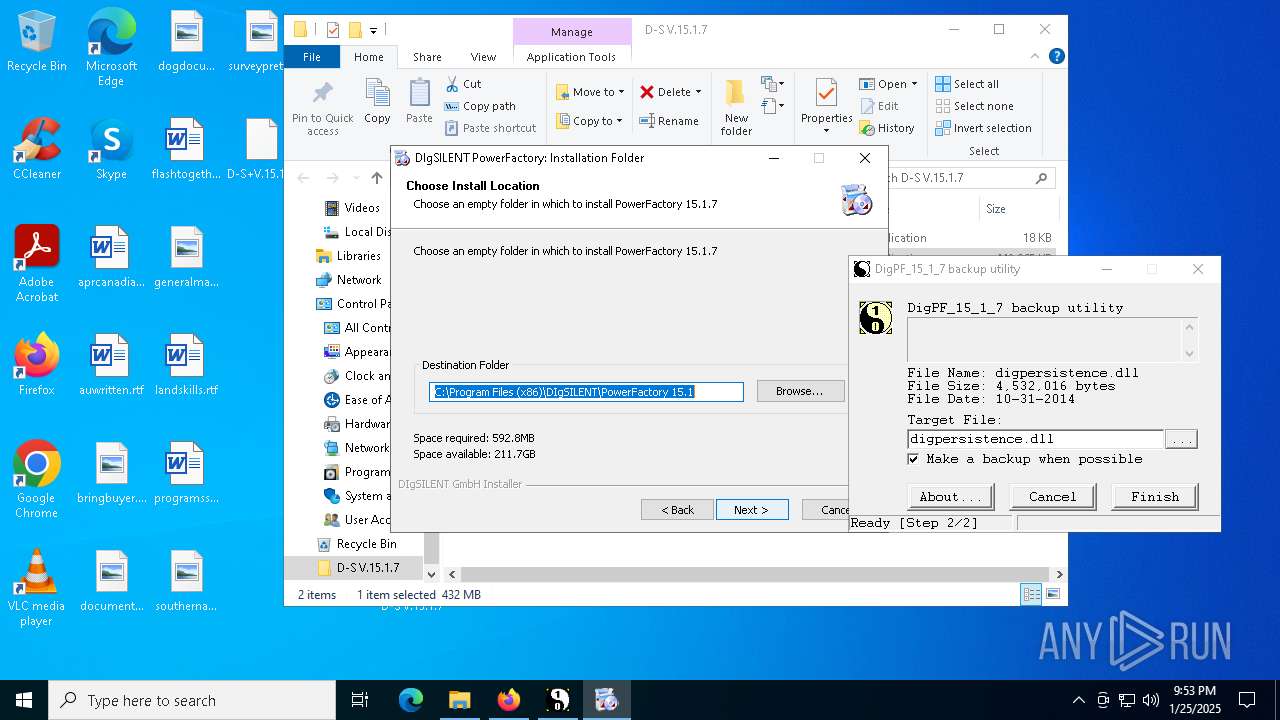Select the Application Tools tab
1280x720 pixels.
(x=571, y=57)
